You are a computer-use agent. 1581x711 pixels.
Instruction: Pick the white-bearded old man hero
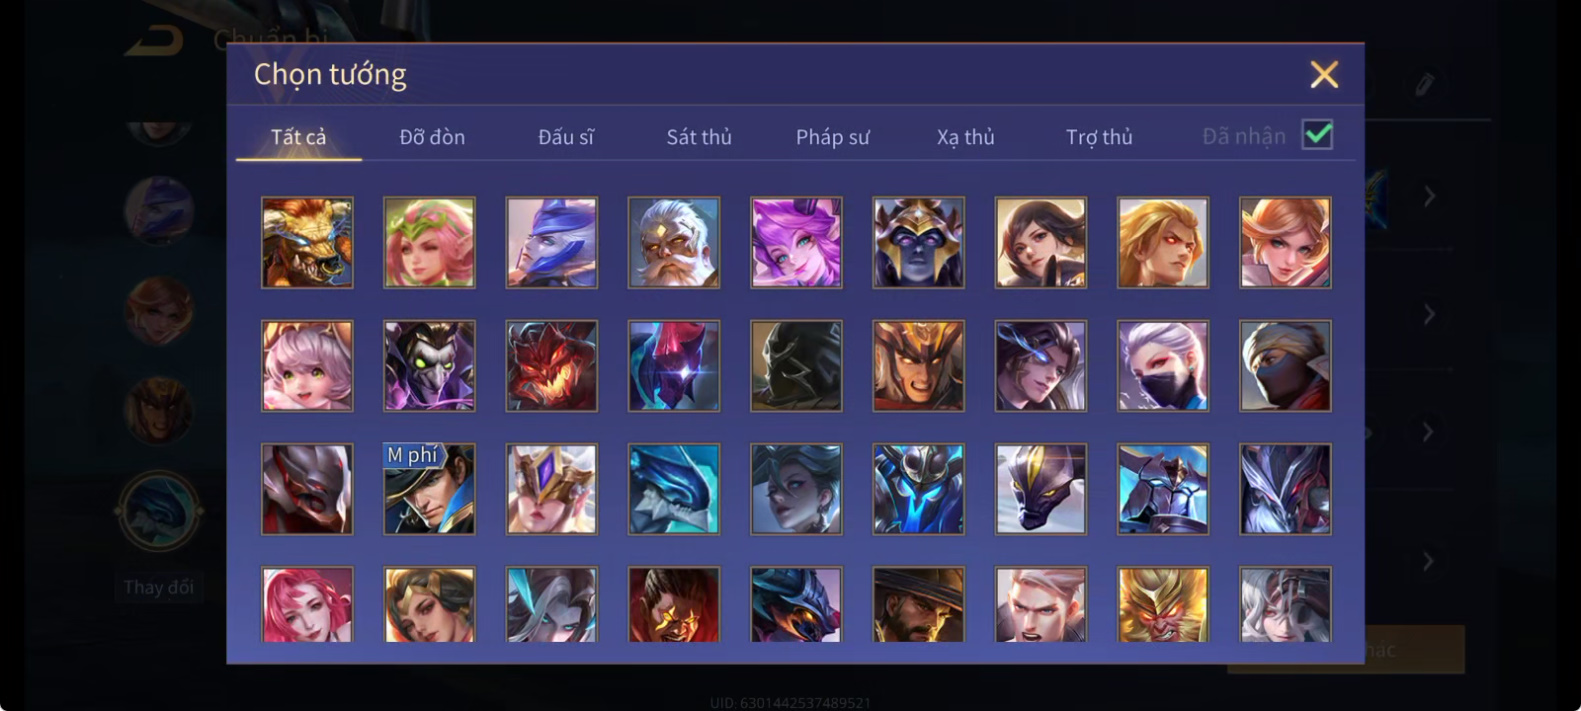point(674,243)
